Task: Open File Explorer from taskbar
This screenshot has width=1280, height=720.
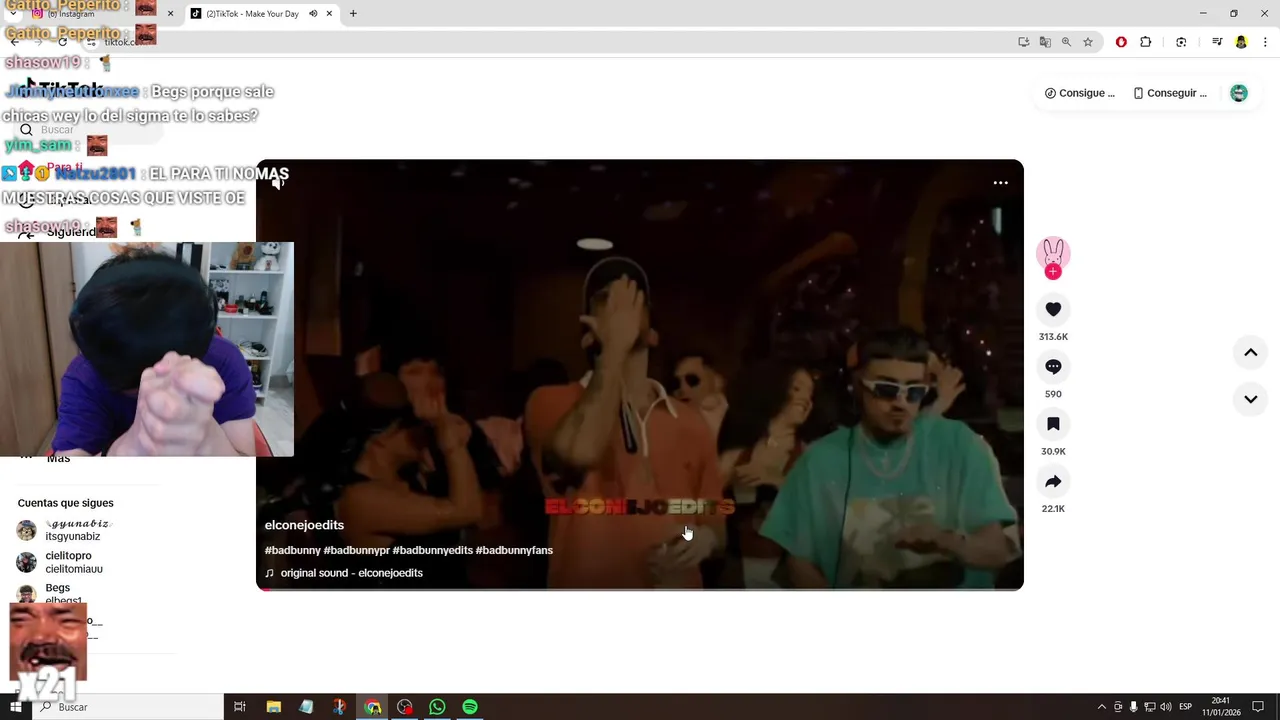Action: pyautogui.click(x=274, y=707)
